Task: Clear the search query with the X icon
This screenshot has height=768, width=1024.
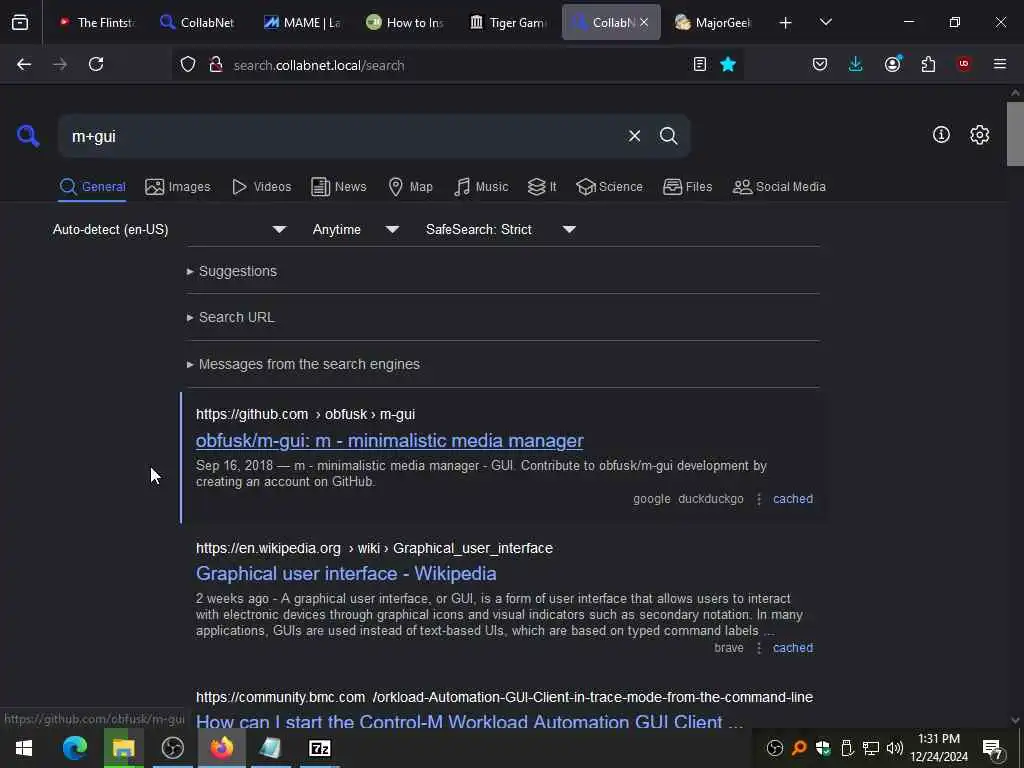Action: pos(634,136)
